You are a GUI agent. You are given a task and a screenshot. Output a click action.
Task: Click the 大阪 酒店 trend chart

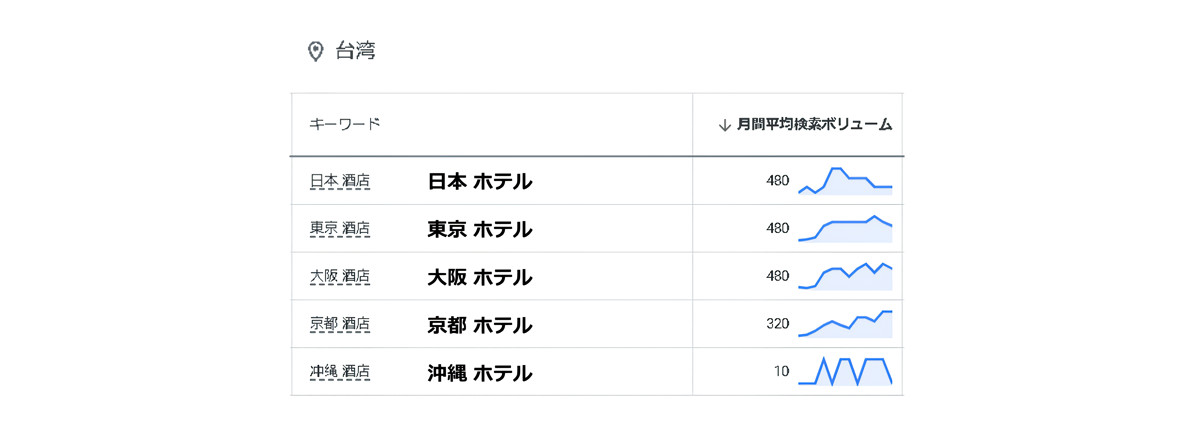click(x=845, y=276)
